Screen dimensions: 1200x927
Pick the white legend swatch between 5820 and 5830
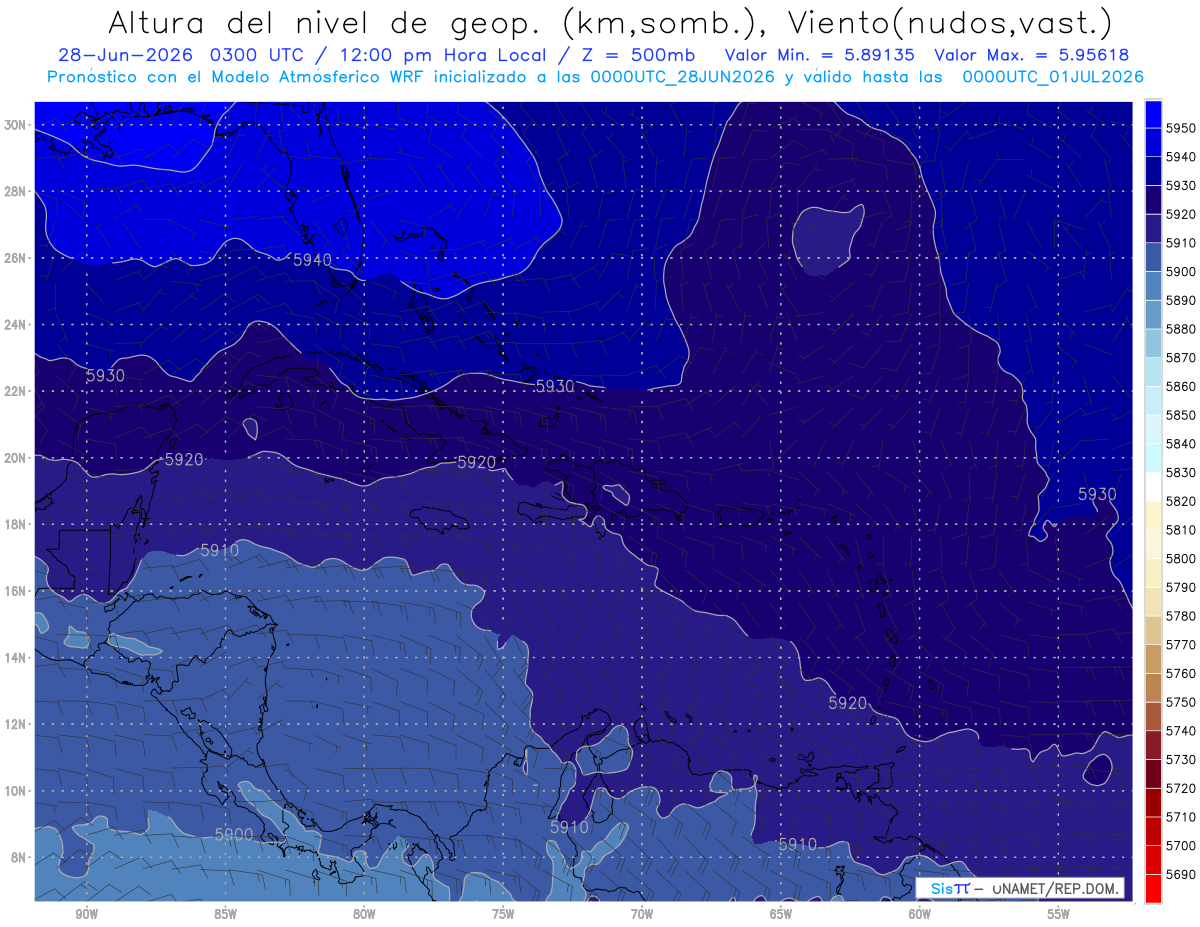tap(1153, 487)
